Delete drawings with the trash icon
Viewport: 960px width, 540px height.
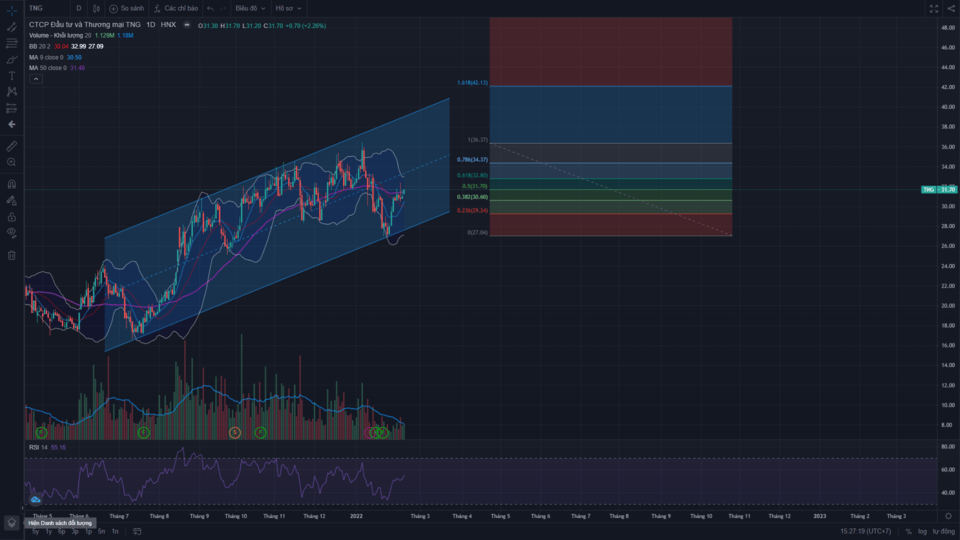click(11, 255)
